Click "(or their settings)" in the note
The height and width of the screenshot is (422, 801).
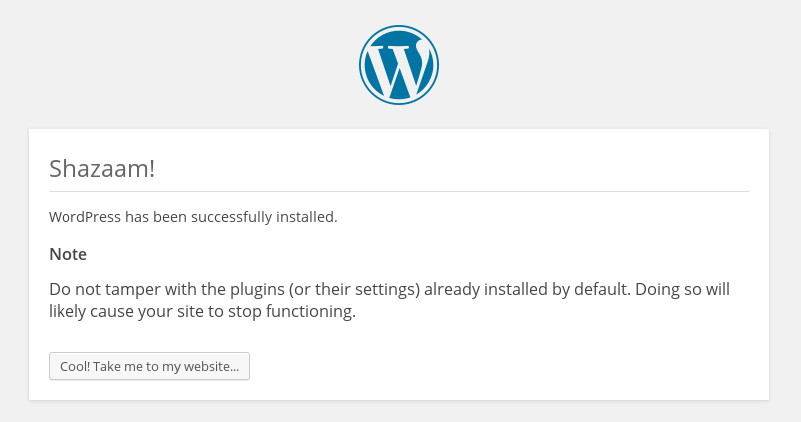pyautogui.click(x=354, y=290)
